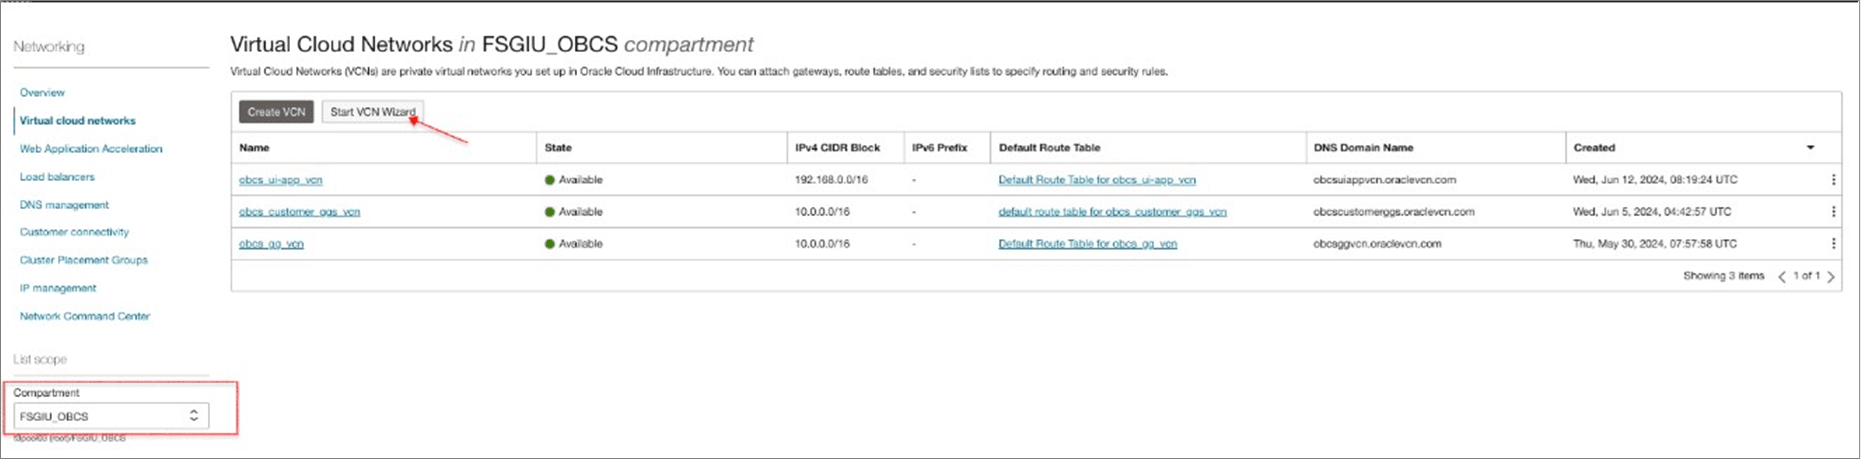The height and width of the screenshot is (459, 1865).
Task: Select Virtual cloud networks in sidebar
Action: point(77,121)
